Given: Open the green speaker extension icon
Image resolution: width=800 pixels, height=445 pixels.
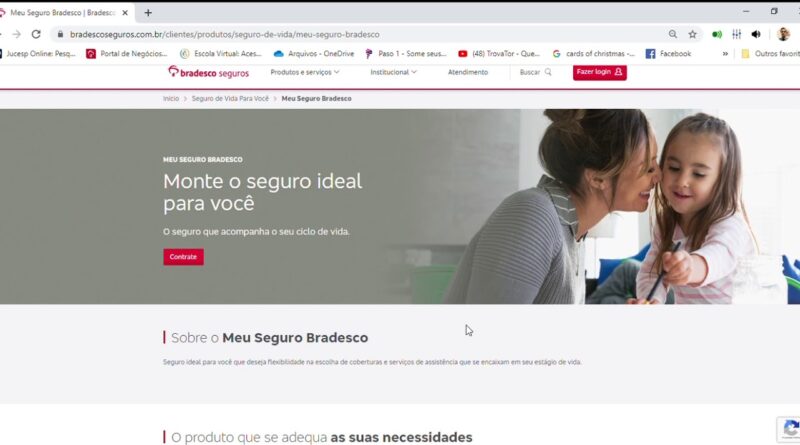Looking at the screenshot, I should (x=717, y=34).
